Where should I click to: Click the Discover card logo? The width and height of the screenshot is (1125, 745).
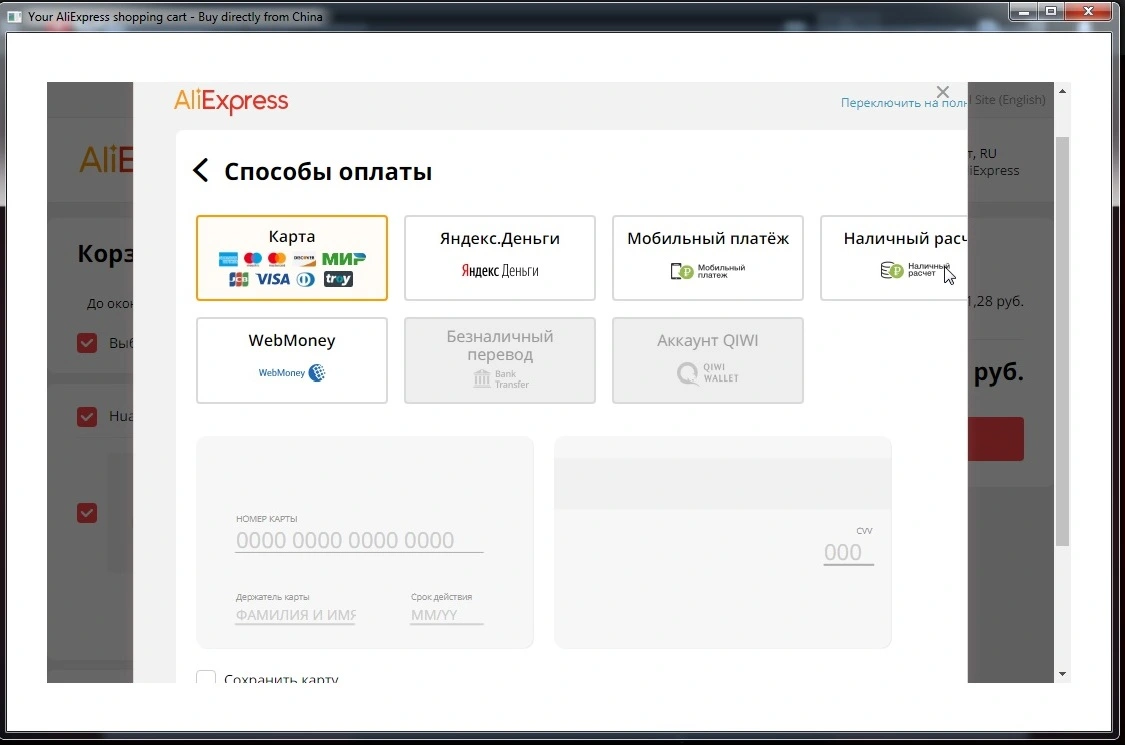click(304, 258)
